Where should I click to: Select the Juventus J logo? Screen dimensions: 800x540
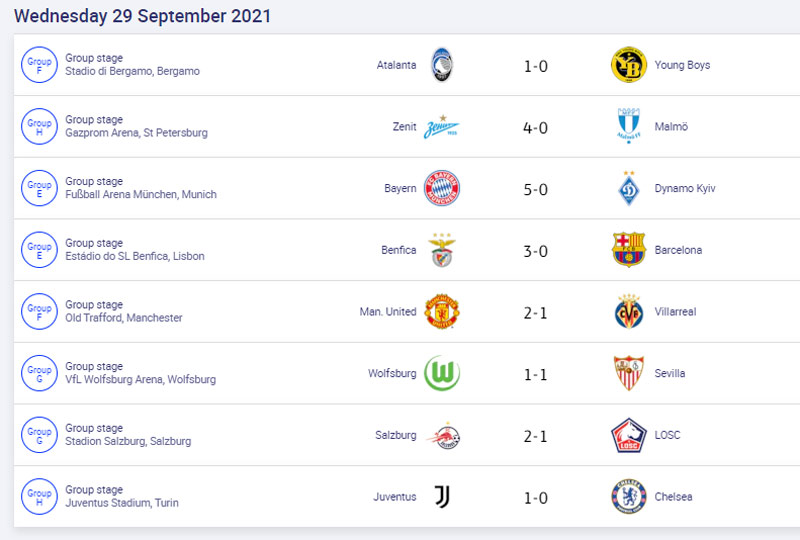click(x=442, y=497)
